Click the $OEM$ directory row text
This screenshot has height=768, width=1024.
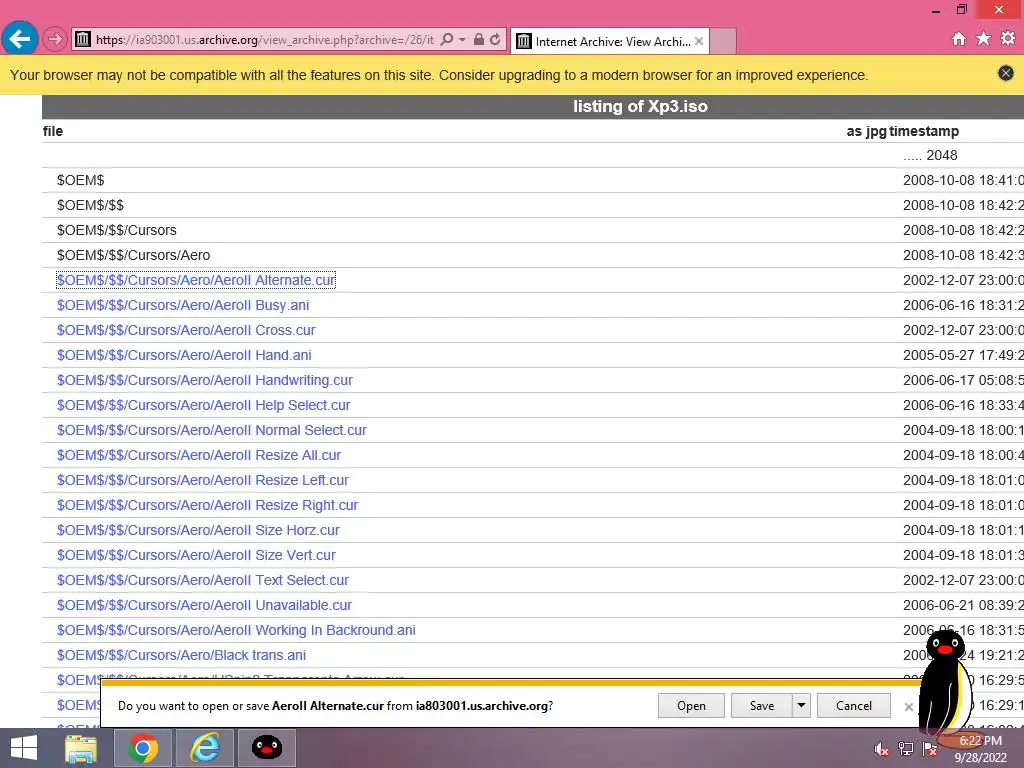tap(80, 180)
